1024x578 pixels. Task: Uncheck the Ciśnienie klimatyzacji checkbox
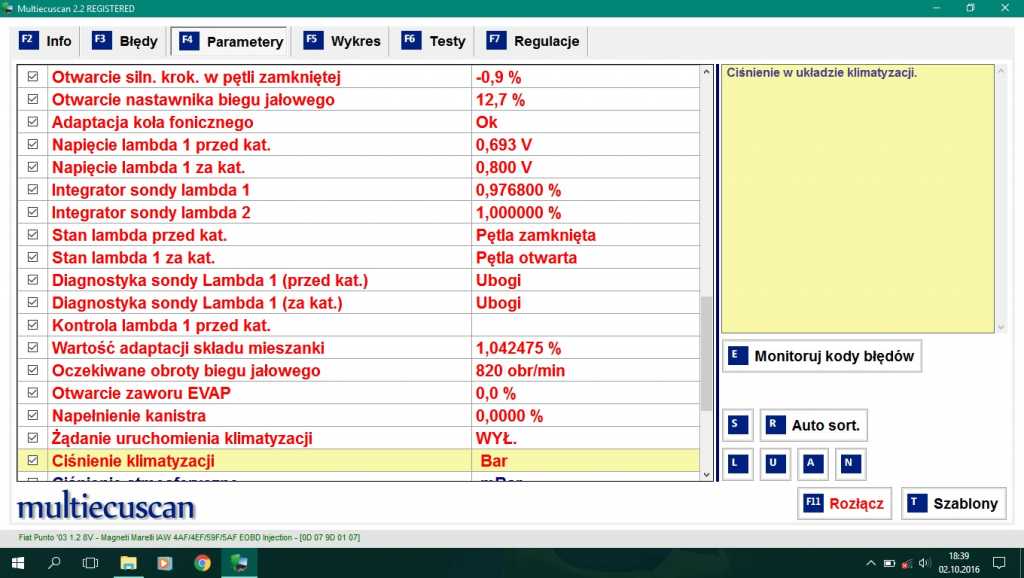(x=33, y=461)
